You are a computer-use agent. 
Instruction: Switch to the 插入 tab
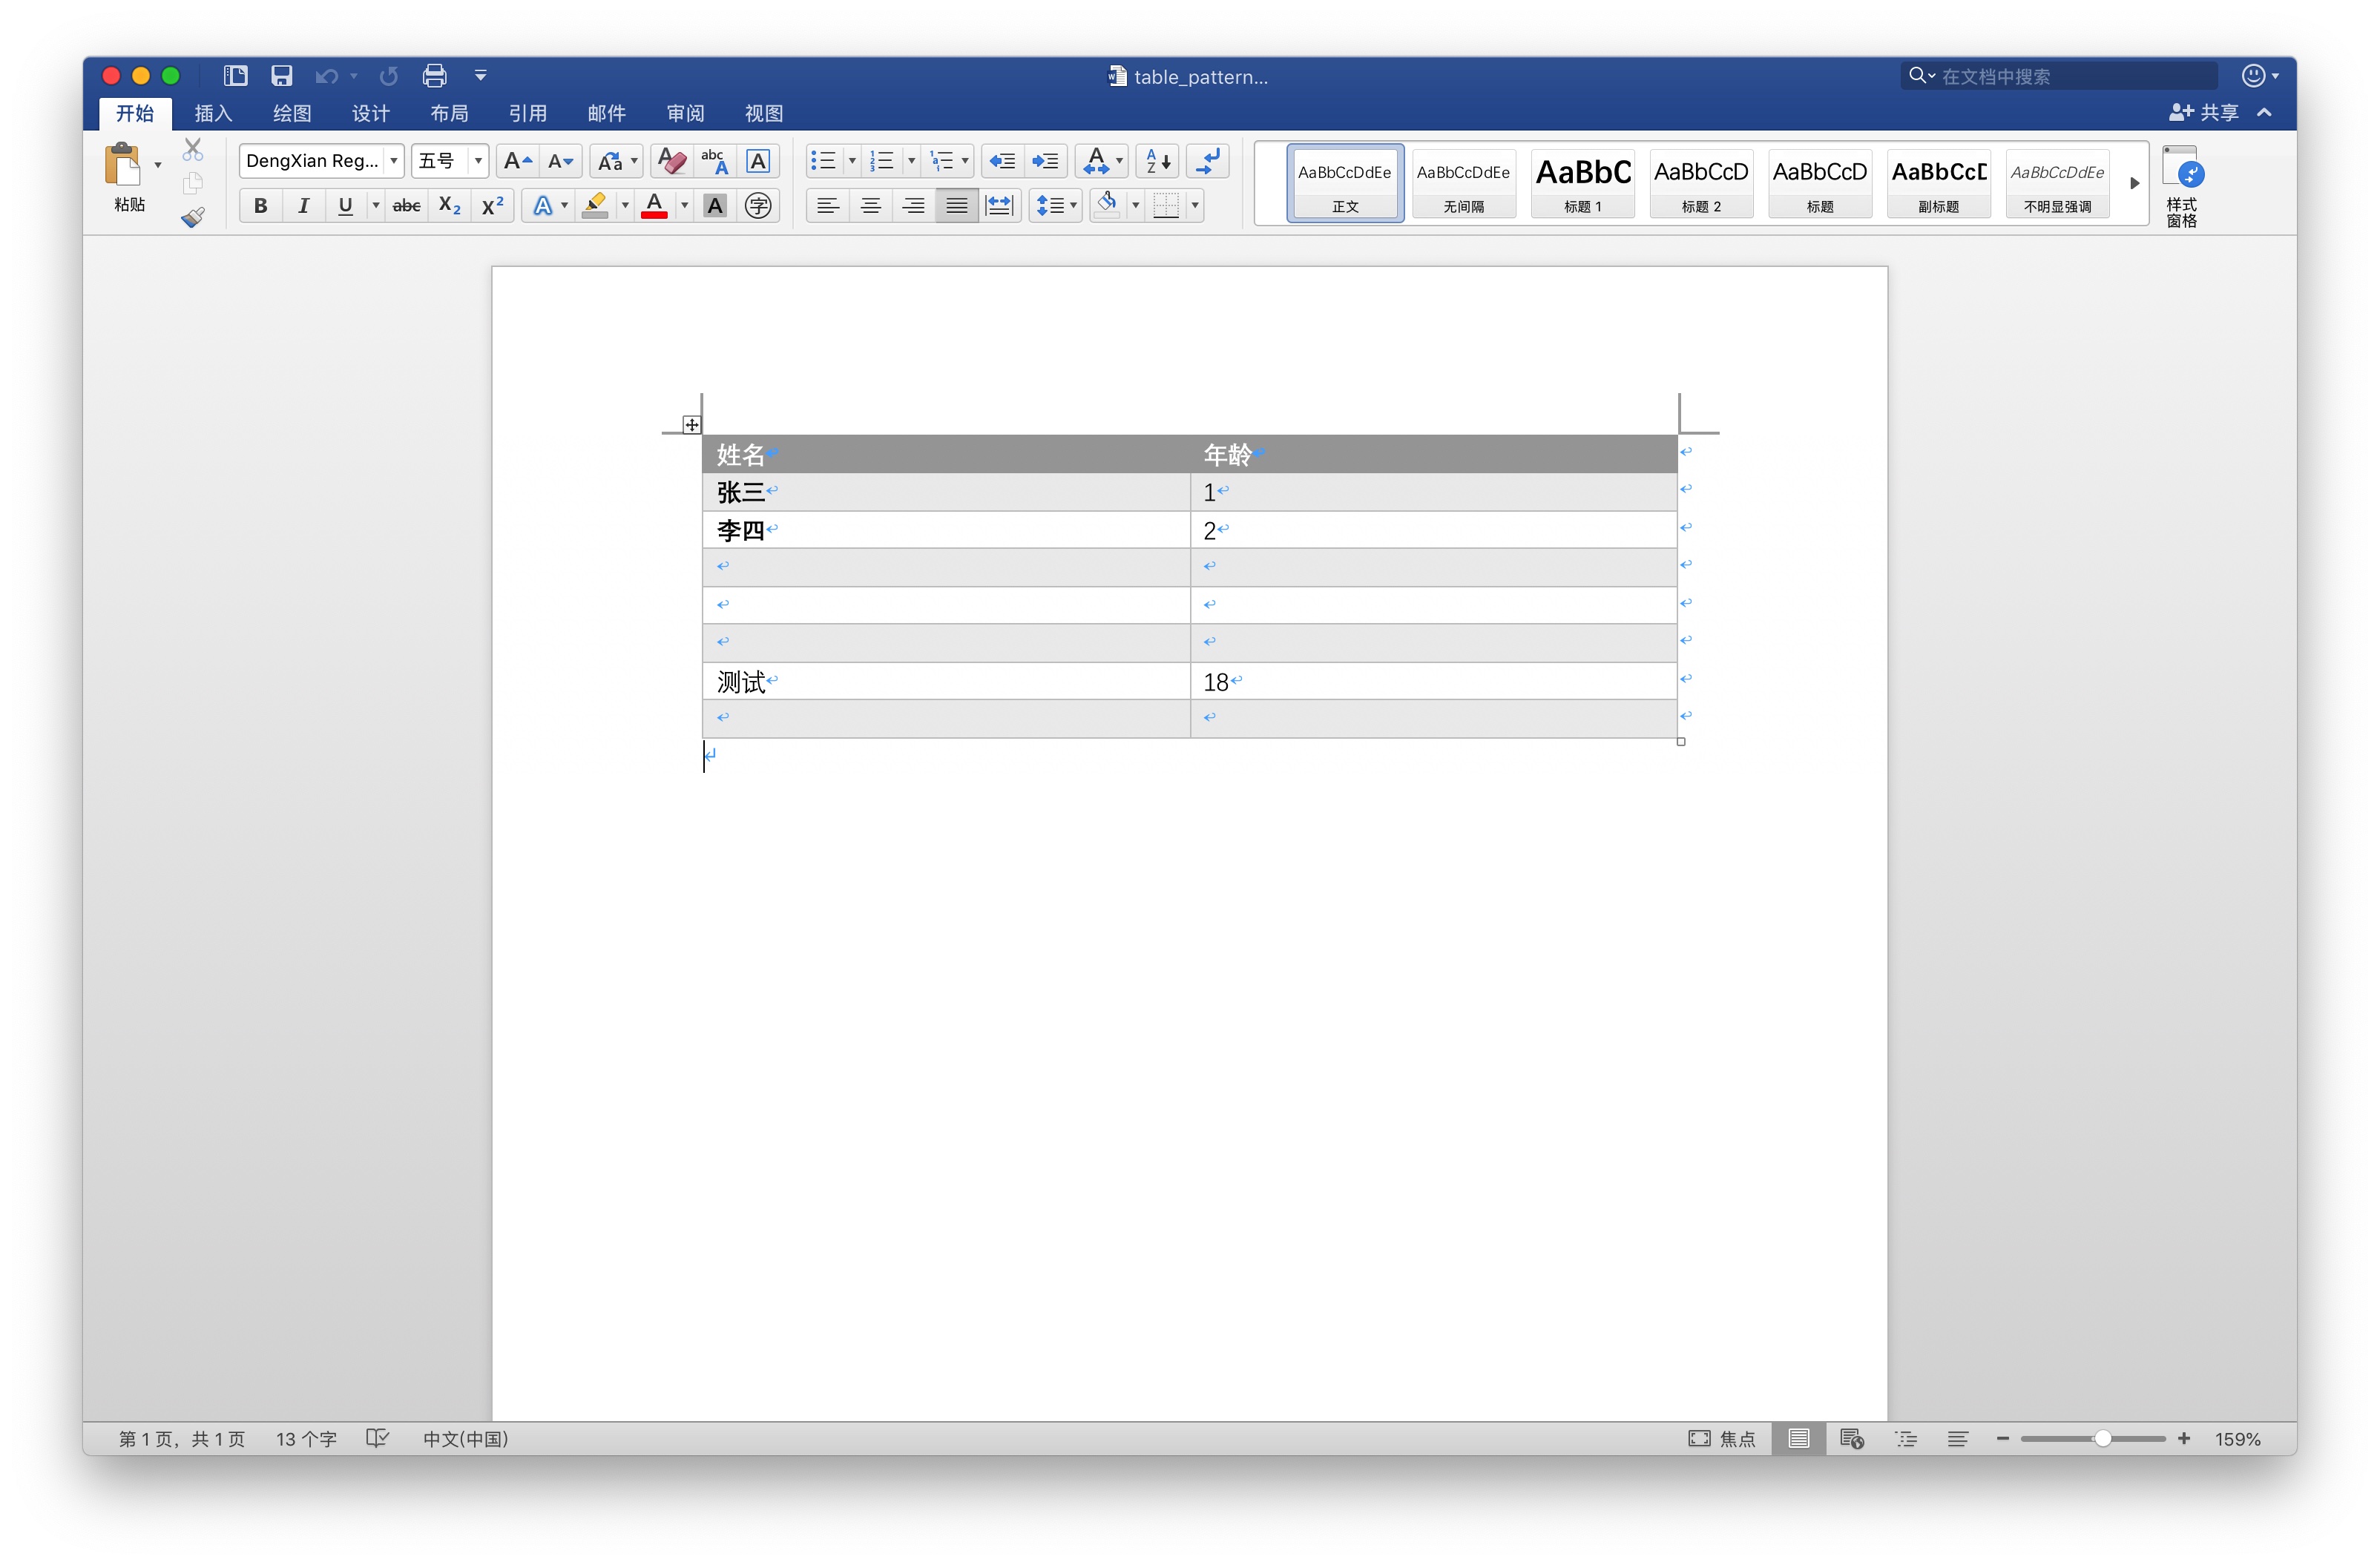[x=213, y=113]
